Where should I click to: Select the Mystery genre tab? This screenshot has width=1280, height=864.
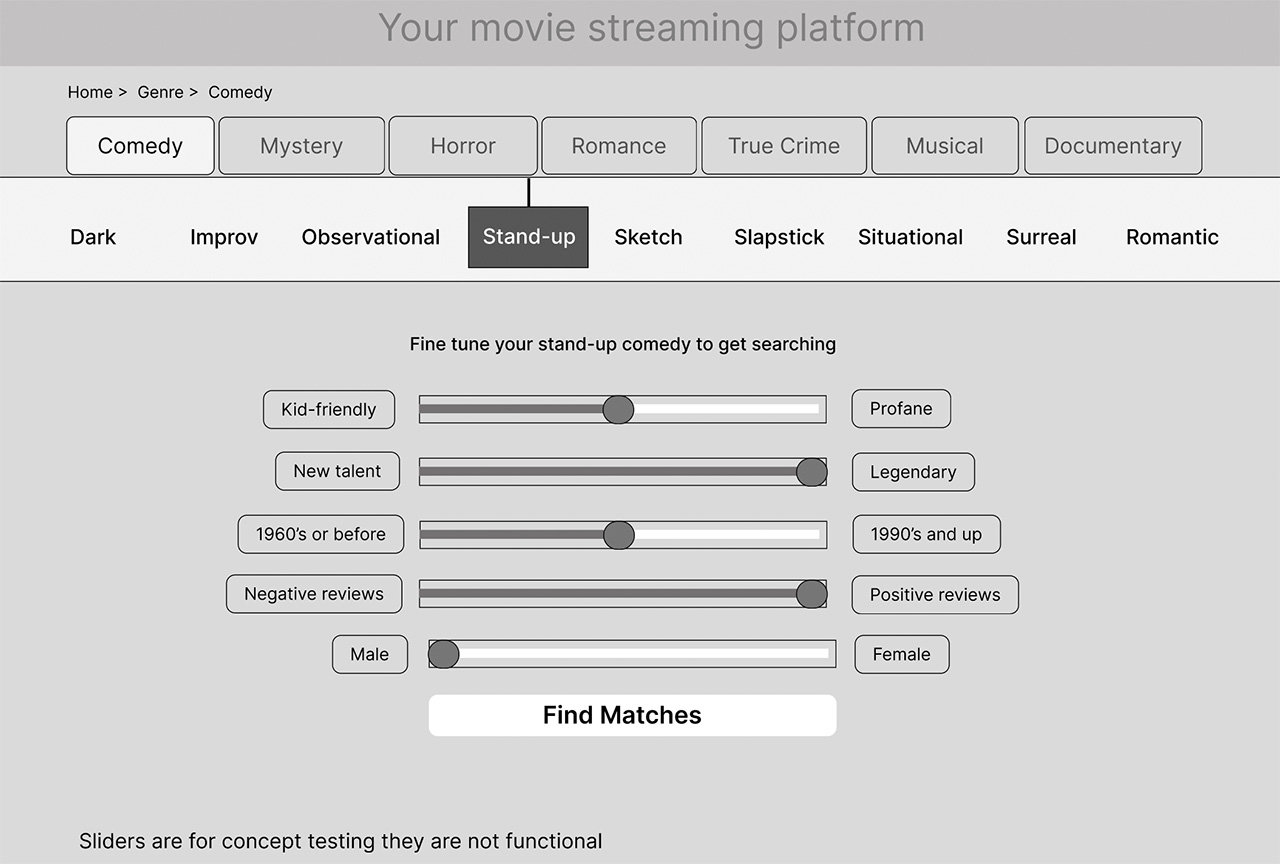point(301,146)
